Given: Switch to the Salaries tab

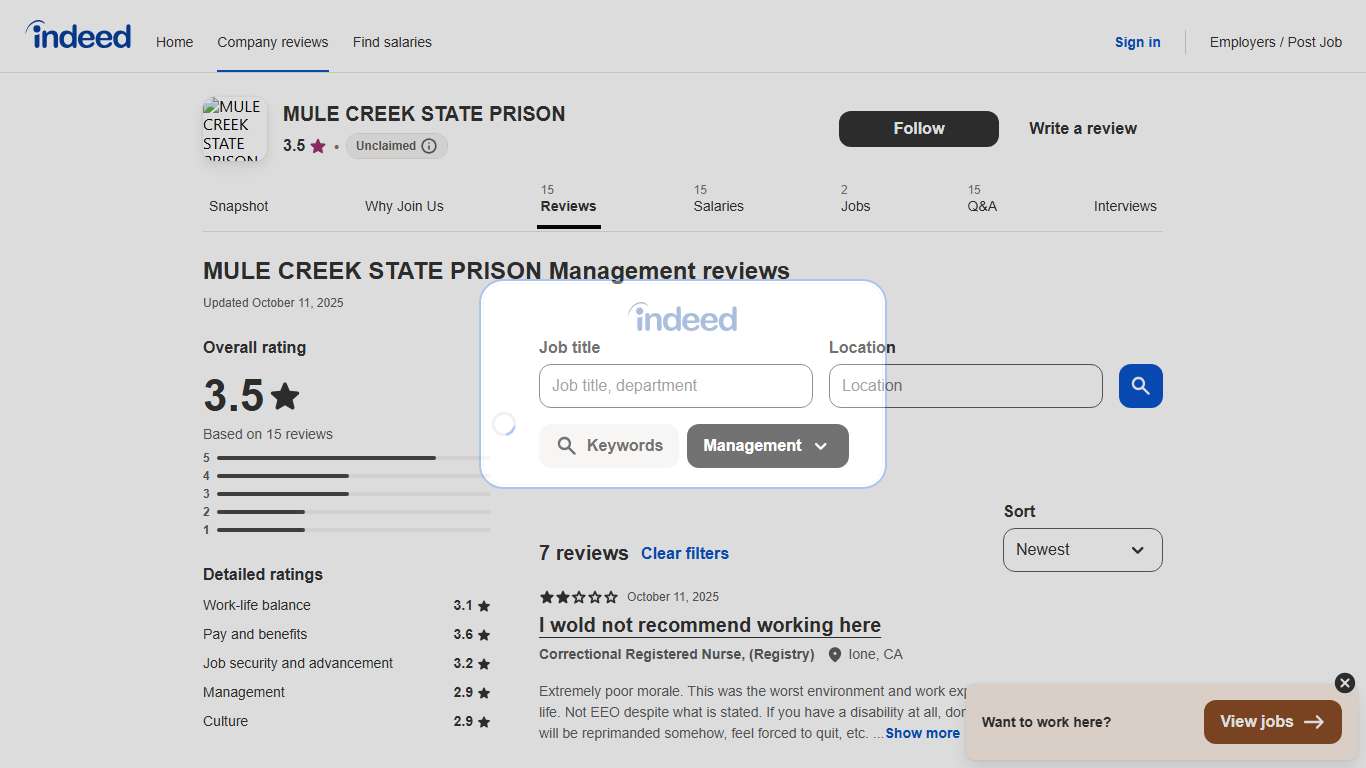Looking at the screenshot, I should click(x=718, y=206).
